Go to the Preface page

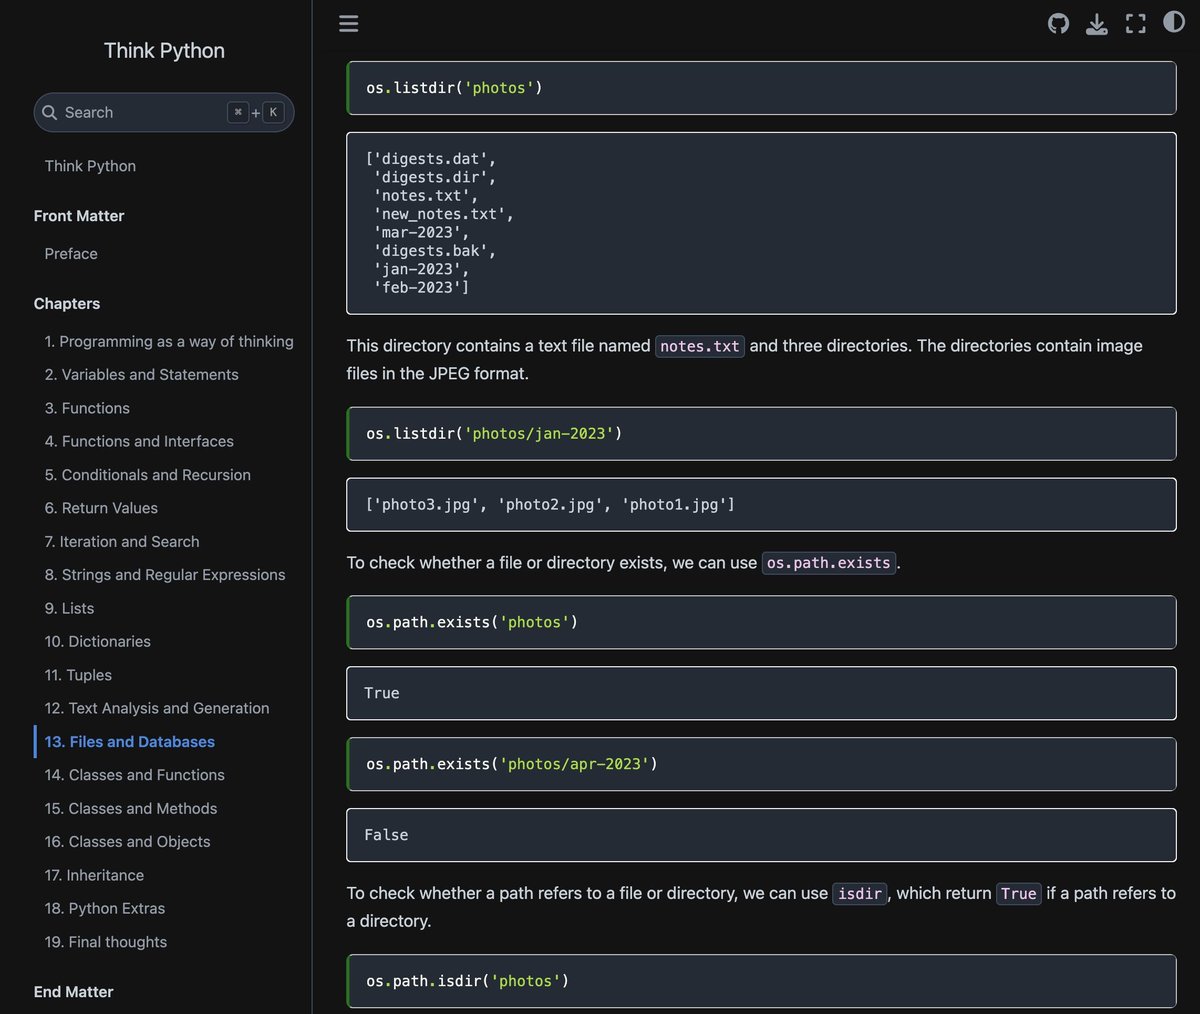(x=71, y=254)
